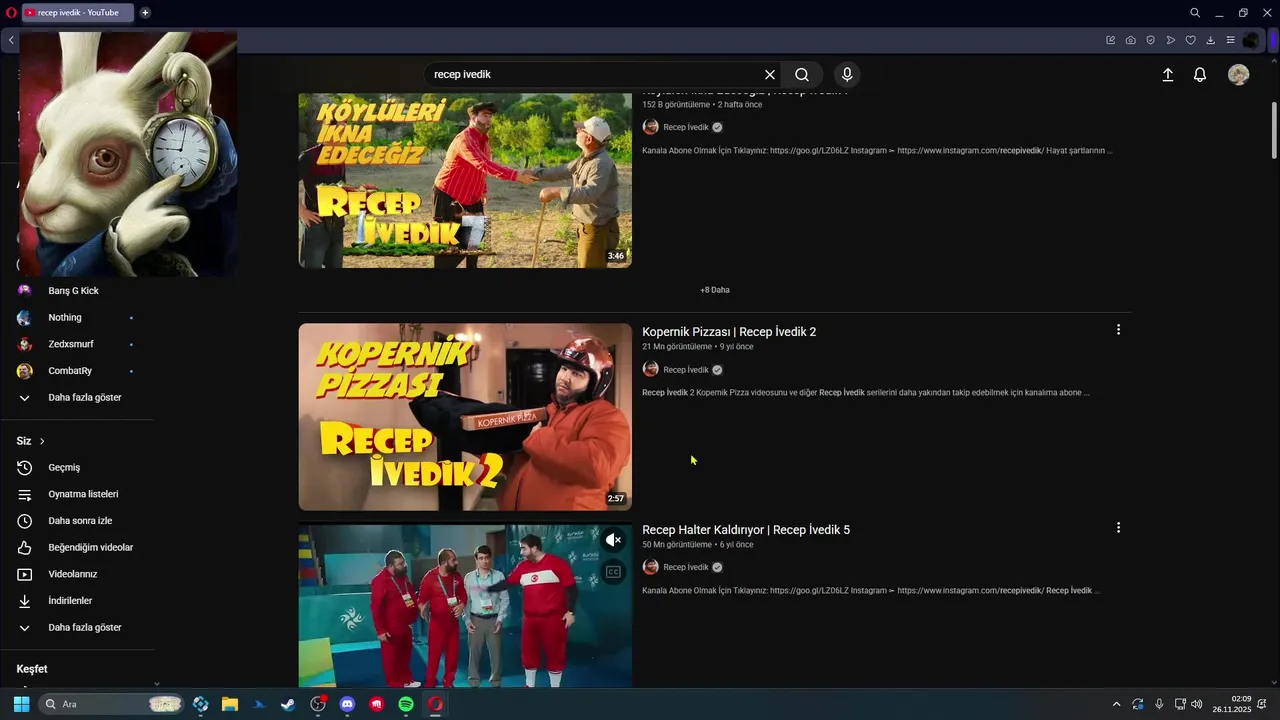Viewport: 1280px width, 720px height.
Task: Open the YouTube notifications bell
Action: pos(1200,75)
